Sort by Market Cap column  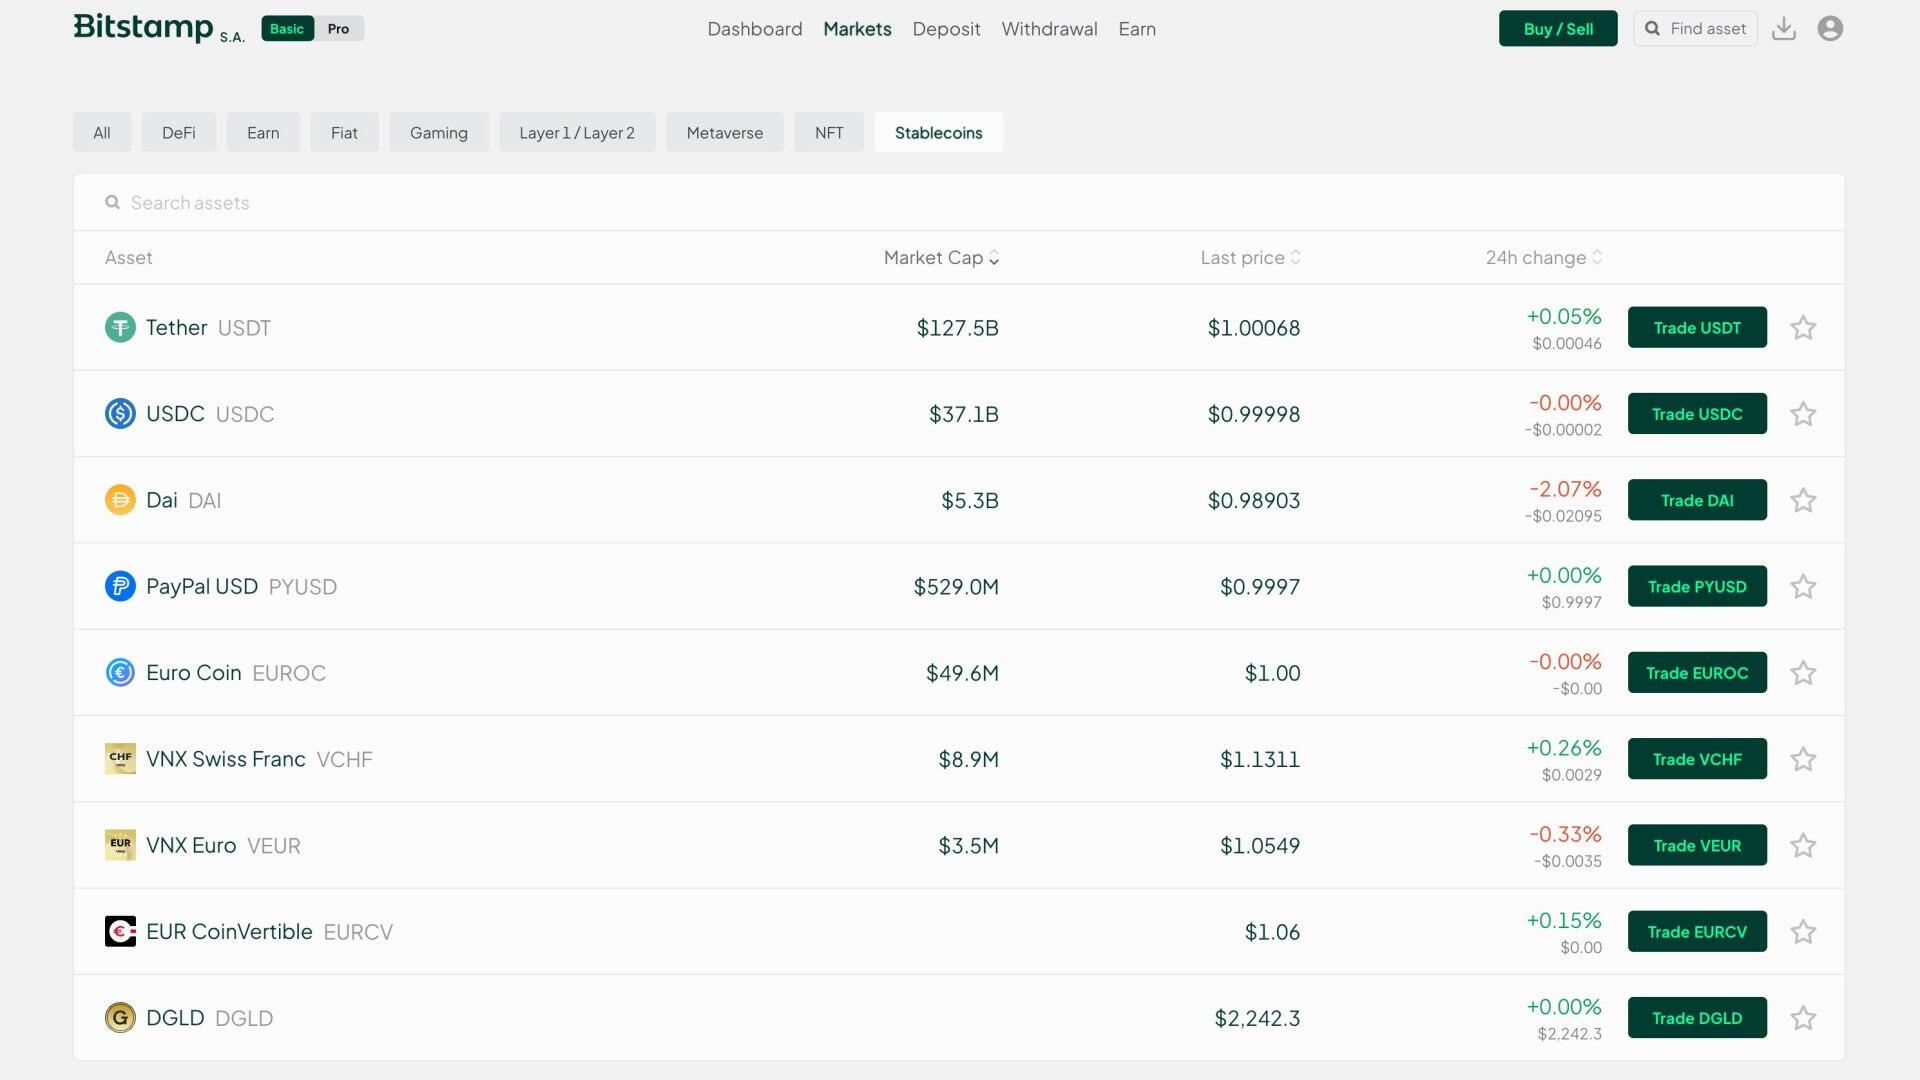pyautogui.click(x=941, y=257)
